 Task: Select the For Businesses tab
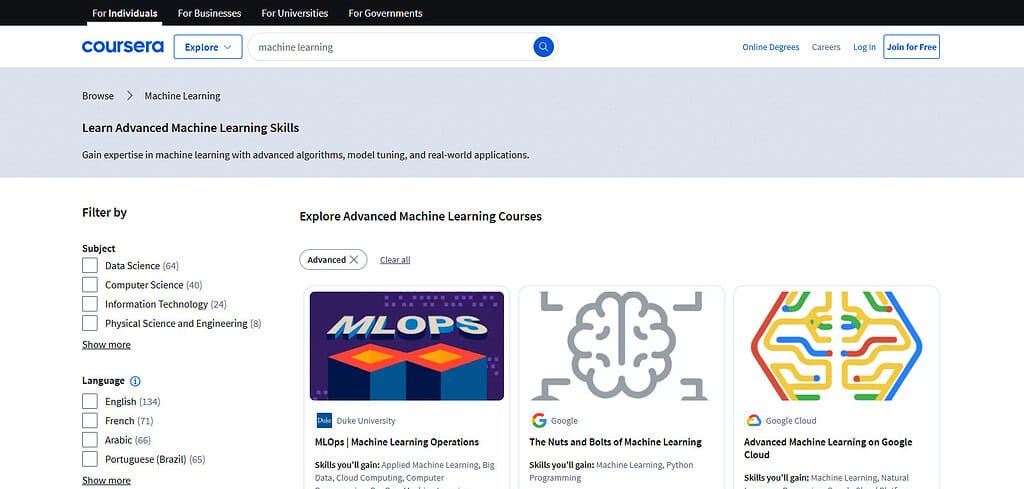210,13
